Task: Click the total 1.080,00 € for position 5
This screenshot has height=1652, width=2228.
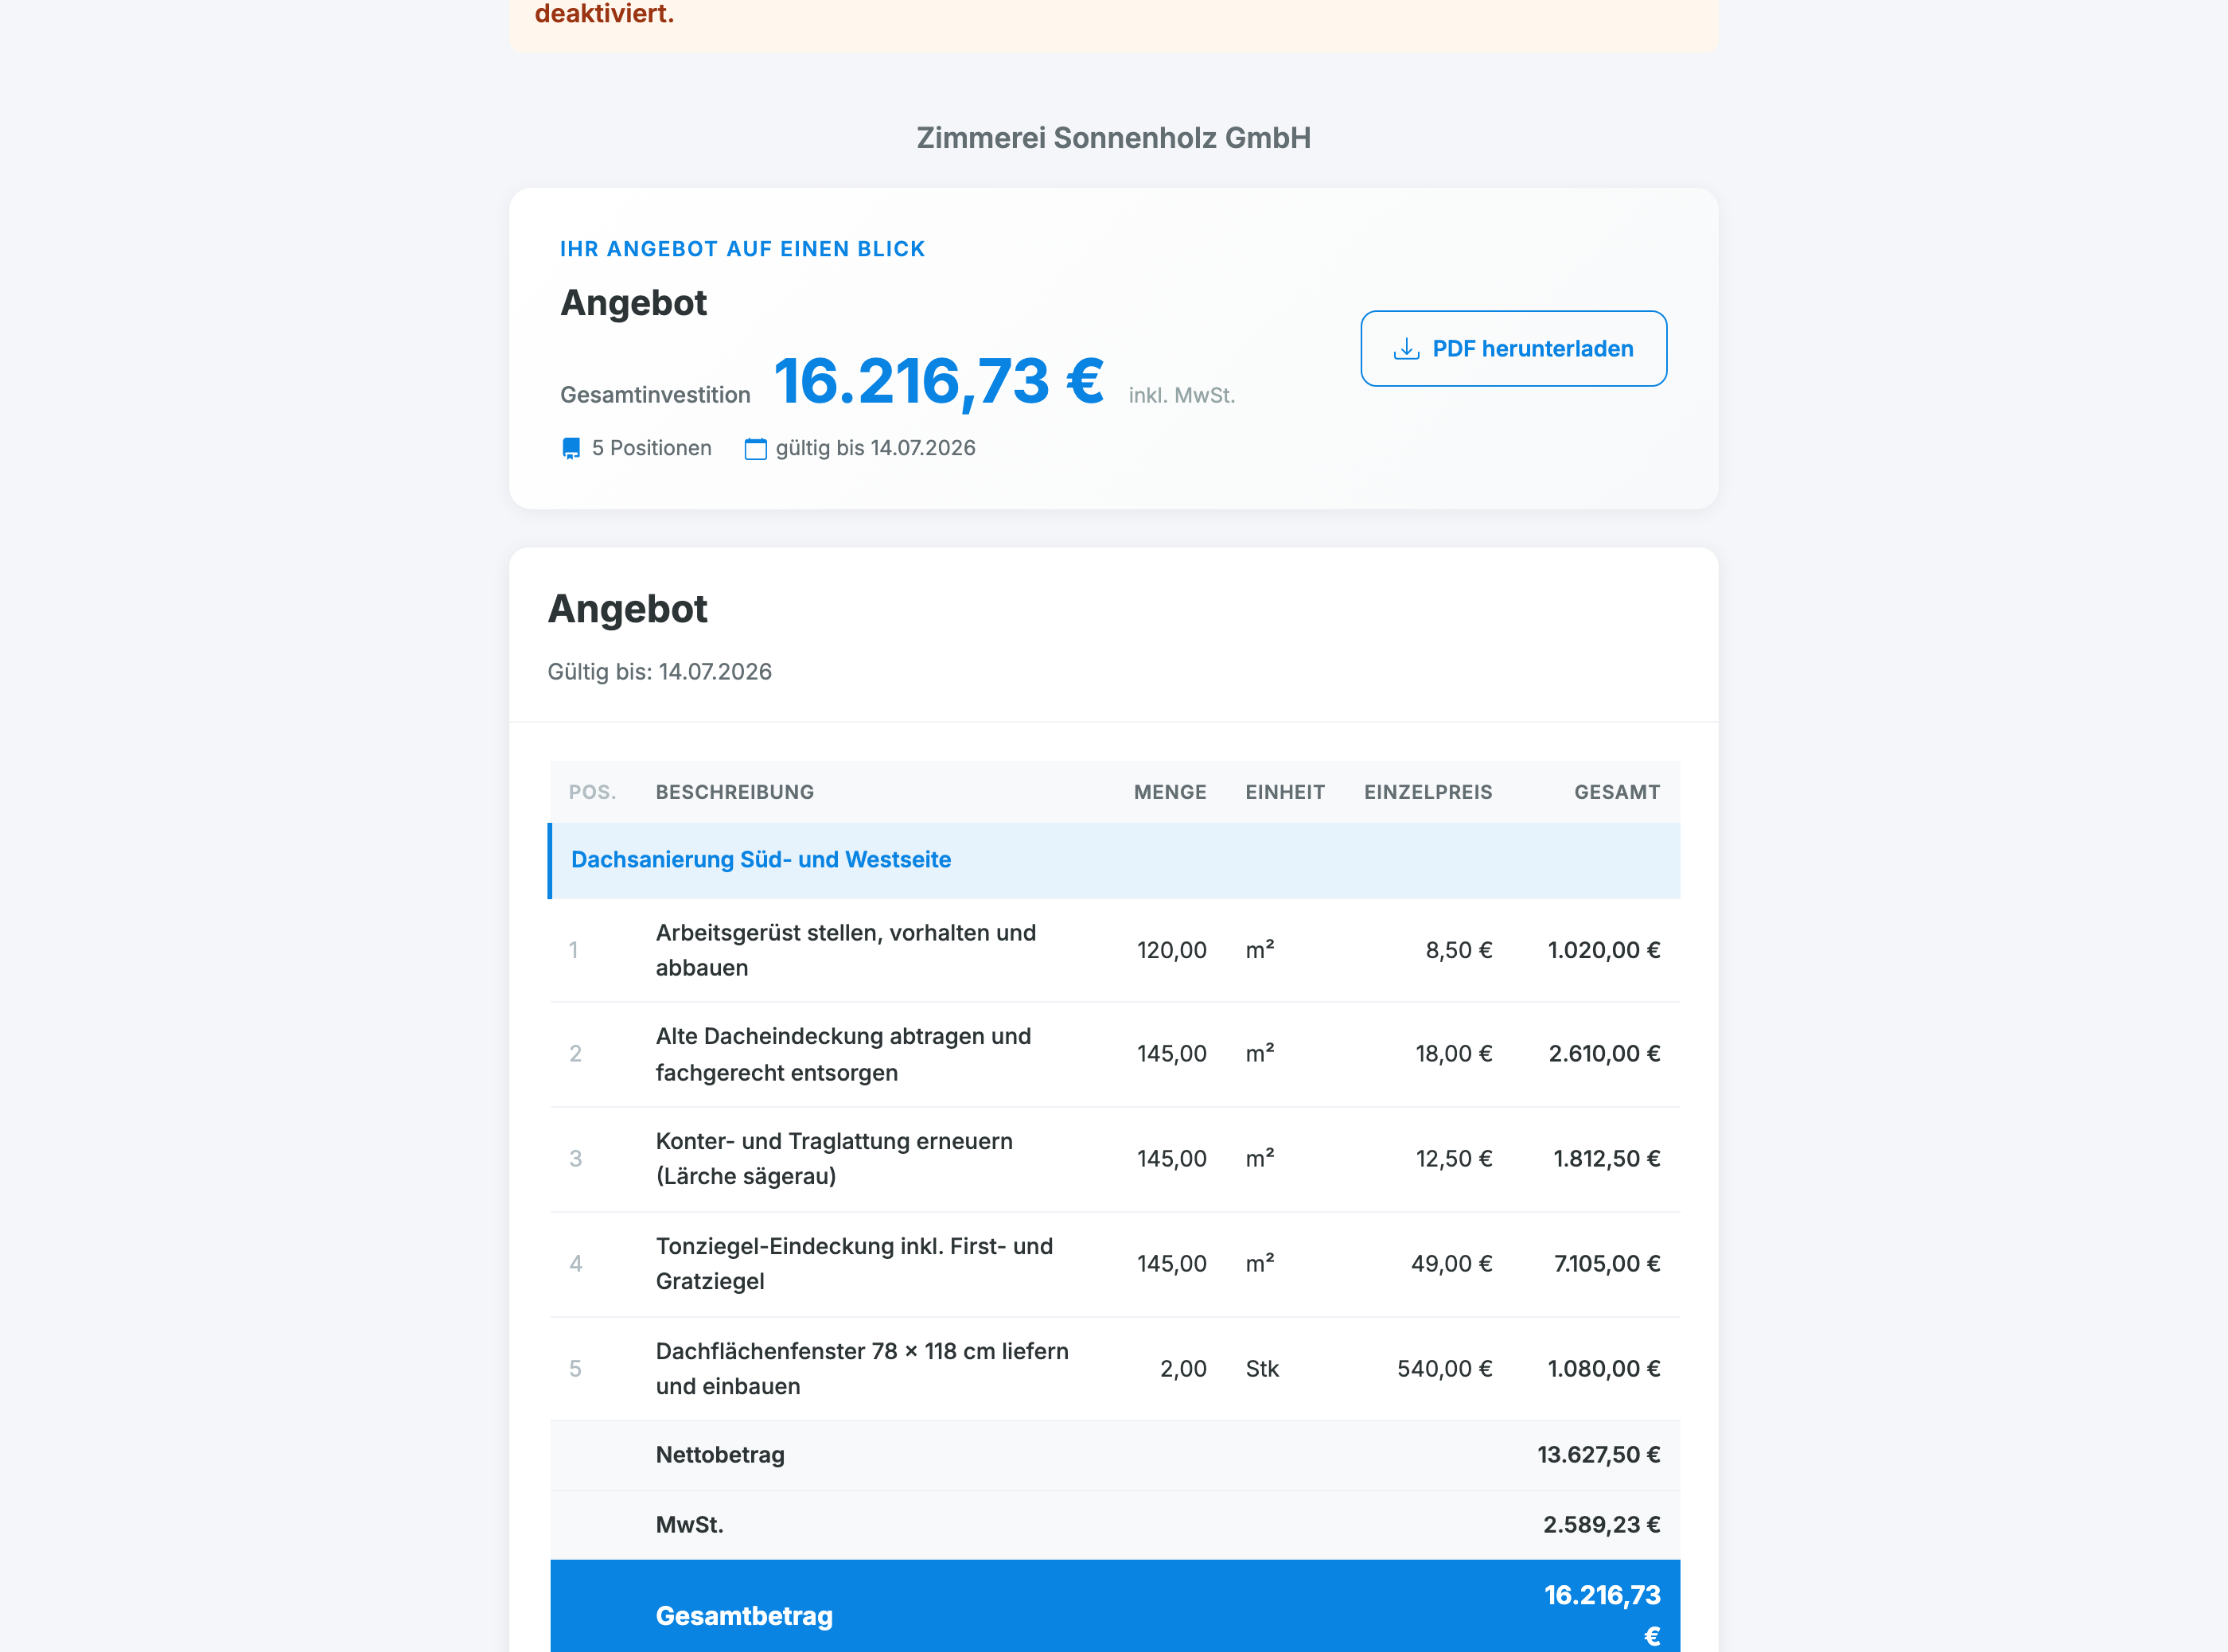Action: pyautogui.click(x=1604, y=1368)
